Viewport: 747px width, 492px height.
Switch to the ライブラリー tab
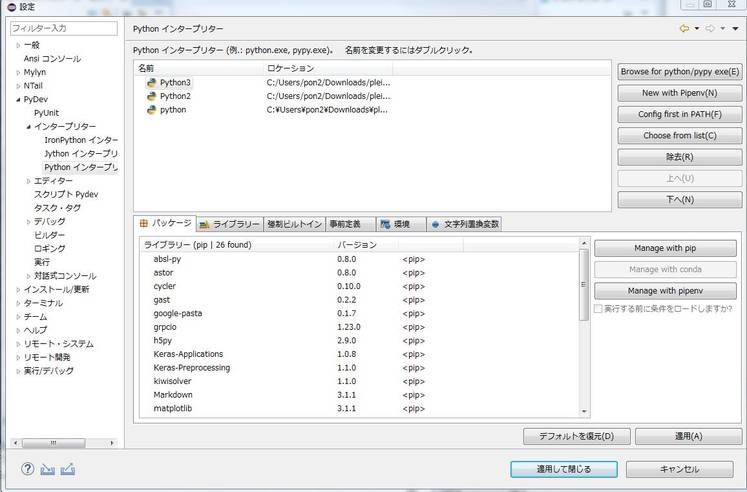tap(230, 224)
